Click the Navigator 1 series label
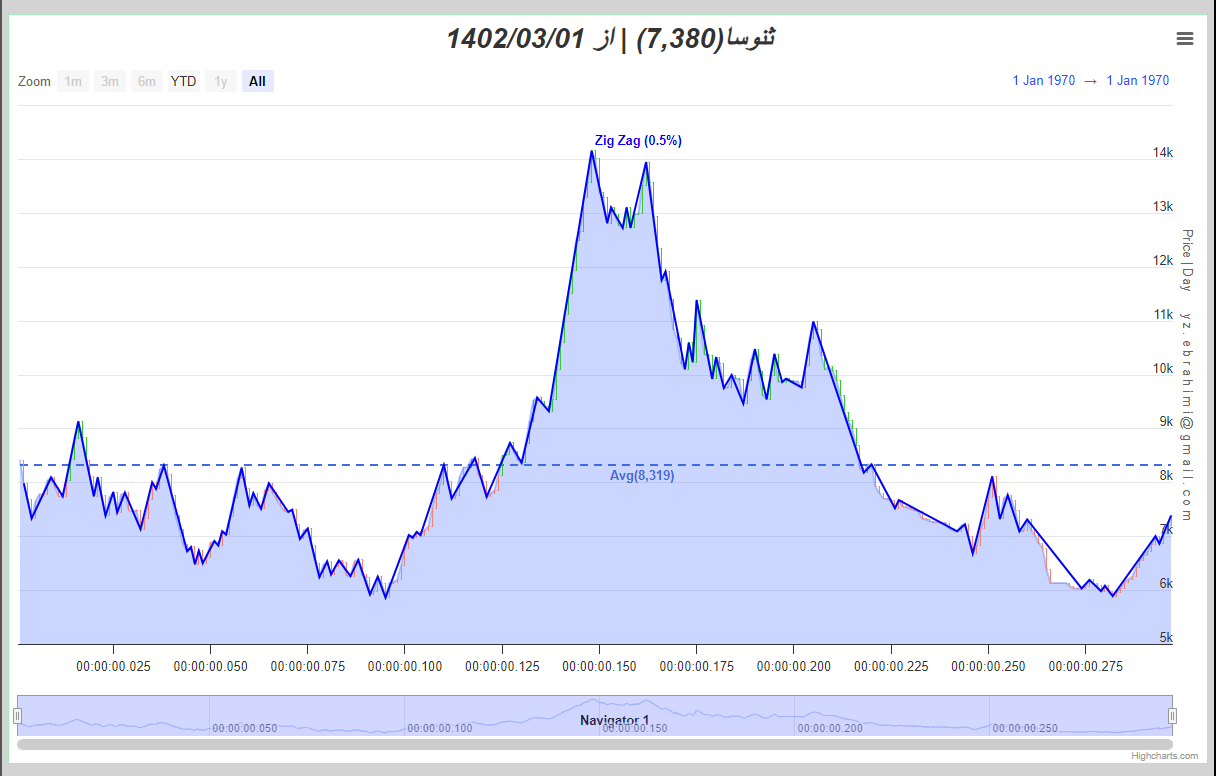This screenshot has width=1216, height=779. [x=614, y=720]
